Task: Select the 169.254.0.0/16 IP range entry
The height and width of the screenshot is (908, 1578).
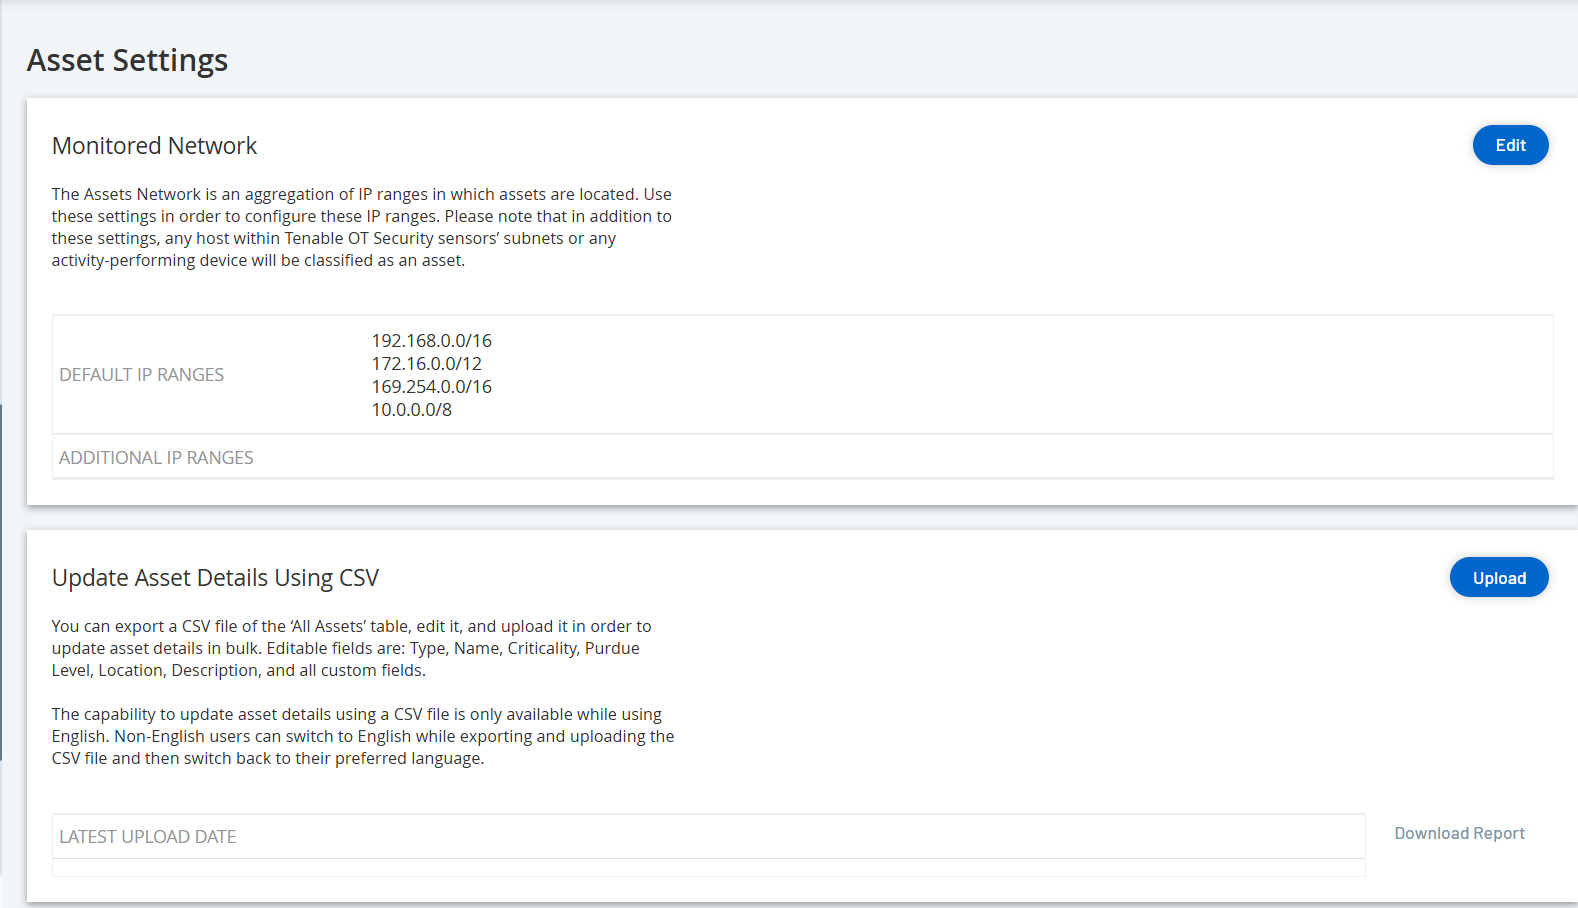Action: (x=431, y=387)
